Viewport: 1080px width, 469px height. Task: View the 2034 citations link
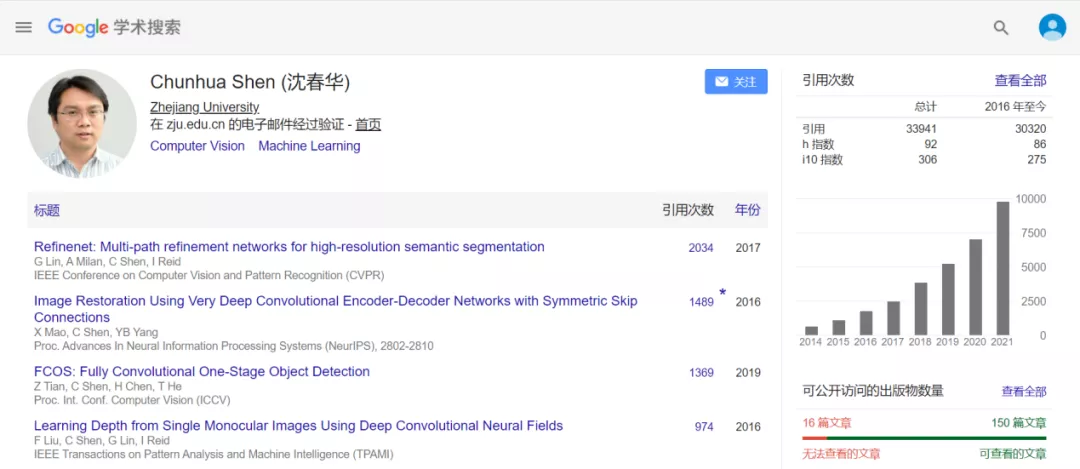pos(701,248)
